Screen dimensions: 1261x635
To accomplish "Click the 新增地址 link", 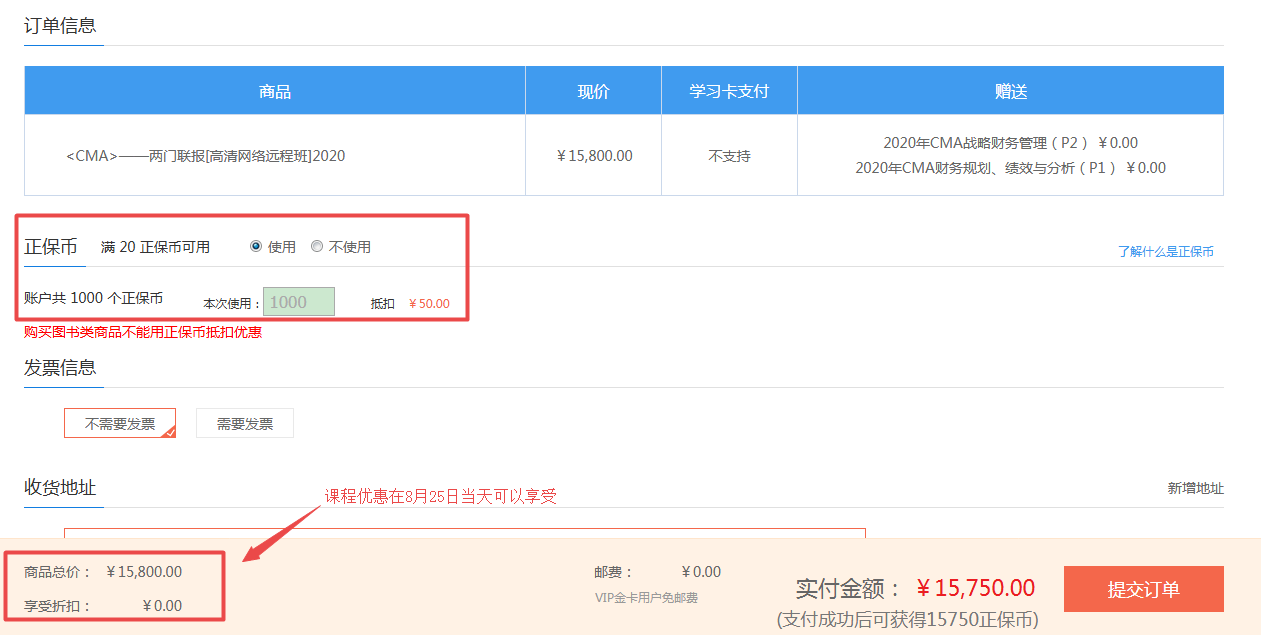I will [x=1195, y=488].
